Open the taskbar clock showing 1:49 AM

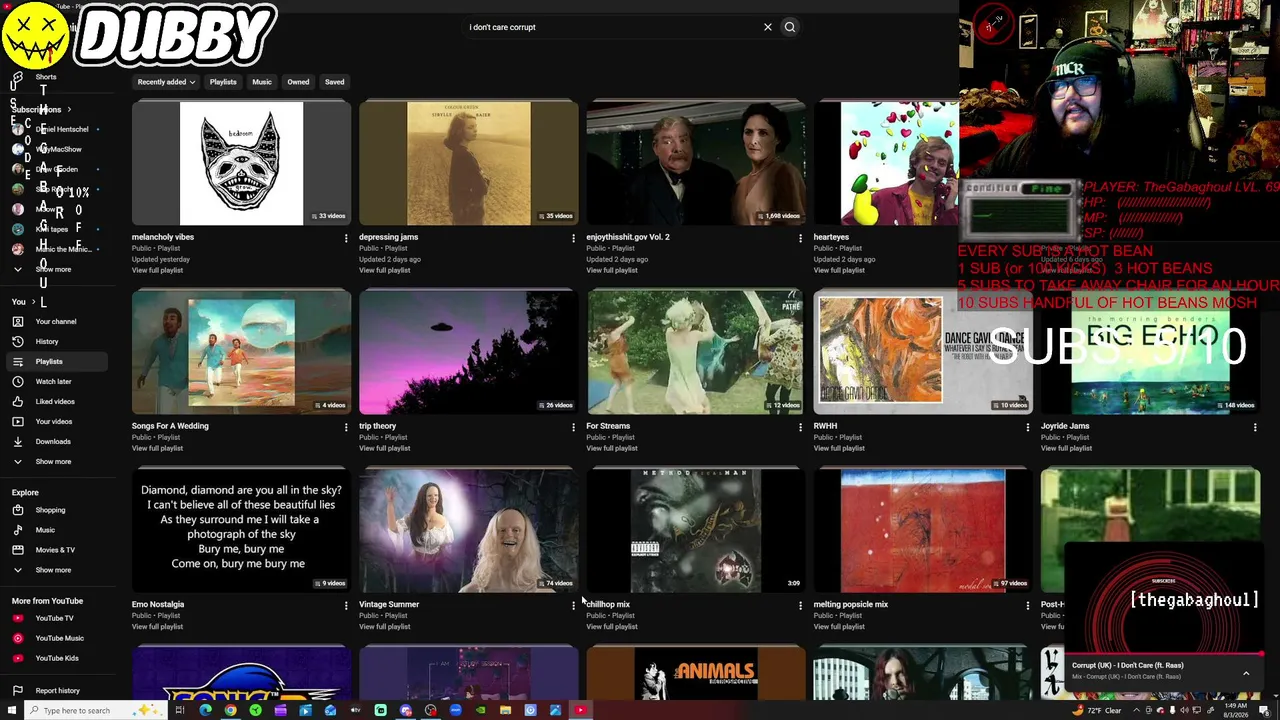pos(1236,710)
